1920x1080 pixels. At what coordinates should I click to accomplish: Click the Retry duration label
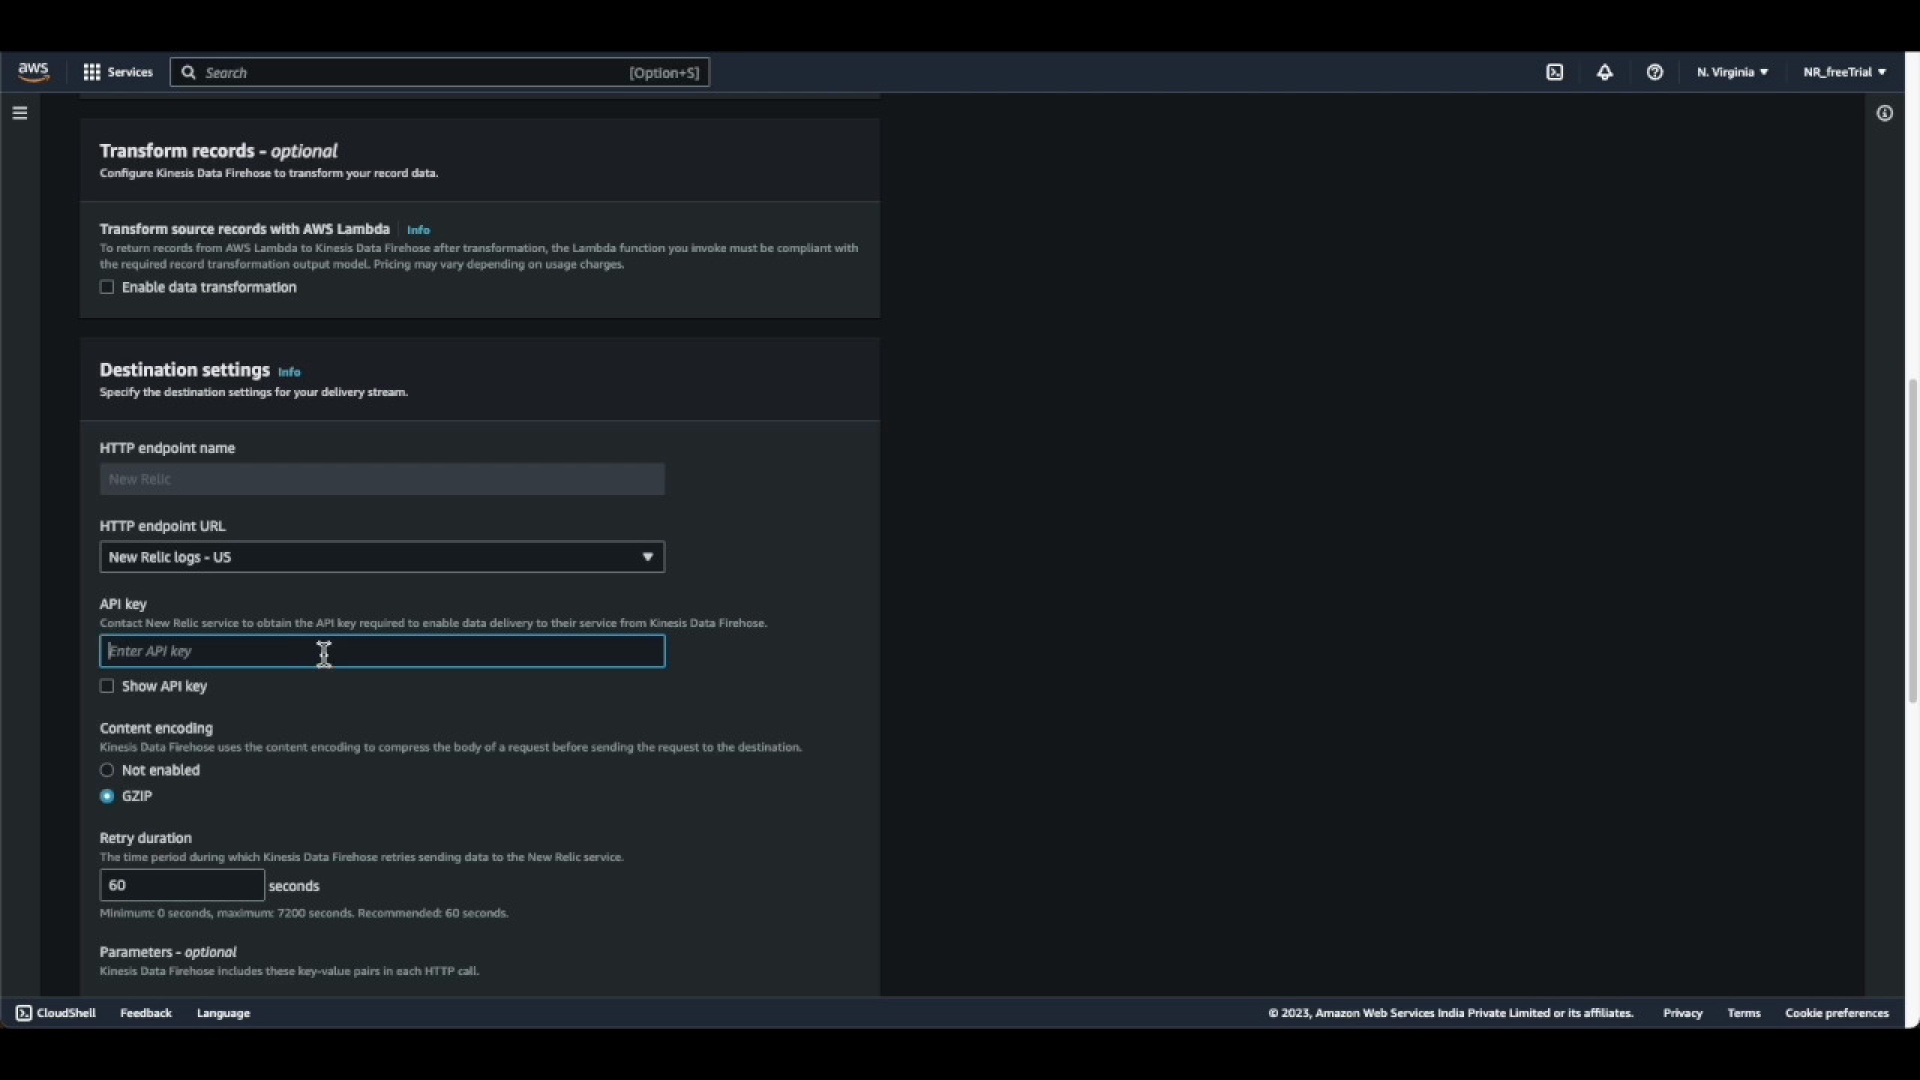pos(145,838)
